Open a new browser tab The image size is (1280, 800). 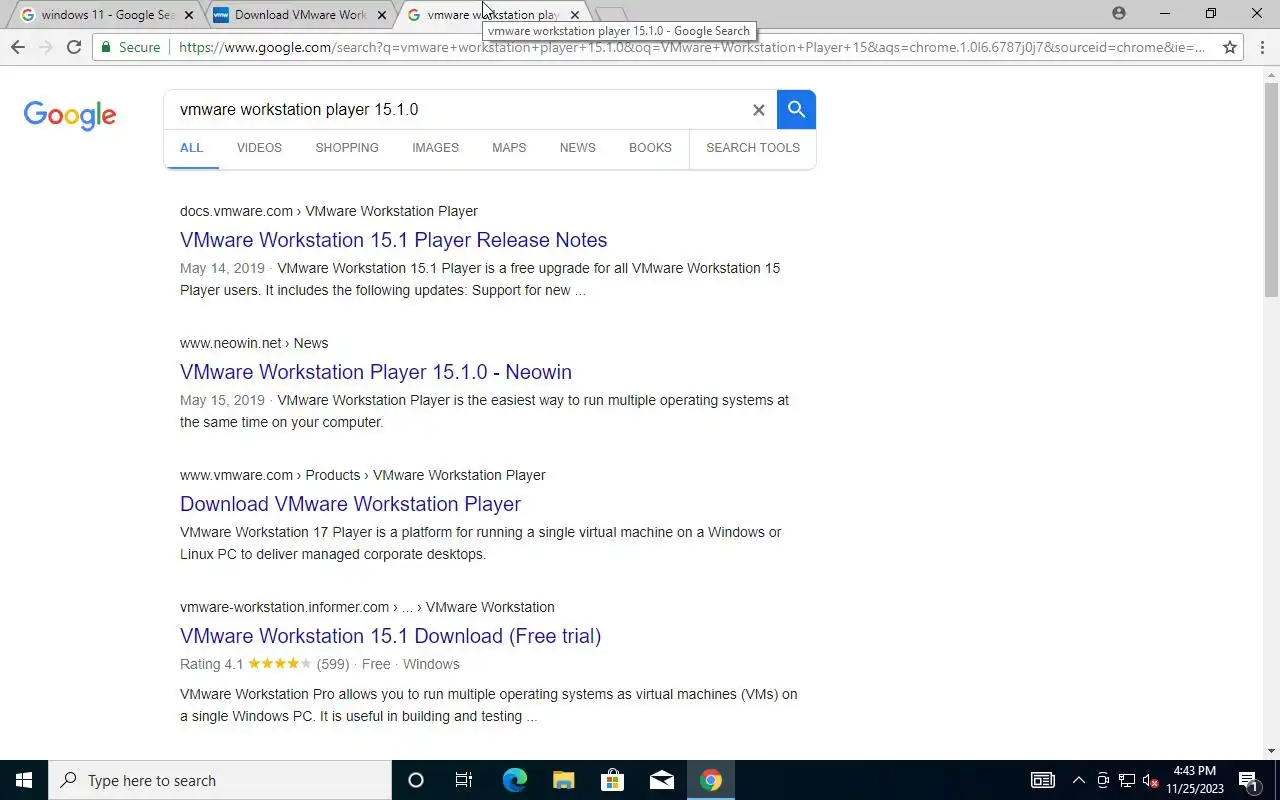[x=611, y=15]
